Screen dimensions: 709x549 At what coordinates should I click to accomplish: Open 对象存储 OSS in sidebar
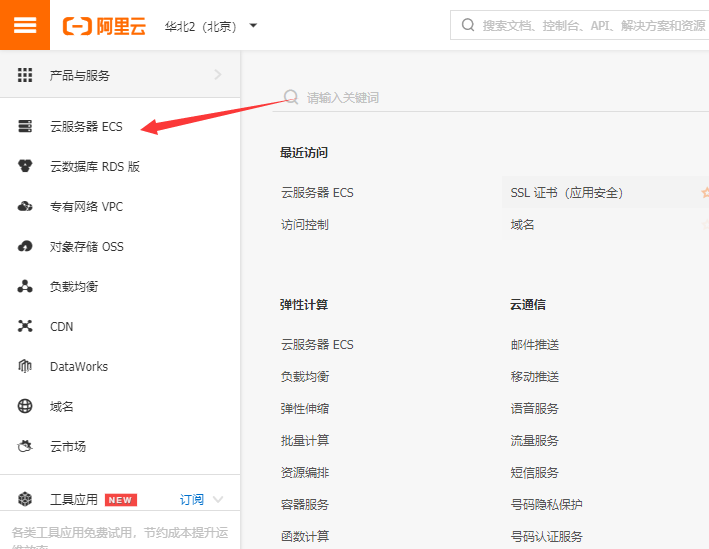[x=87, y=247]
